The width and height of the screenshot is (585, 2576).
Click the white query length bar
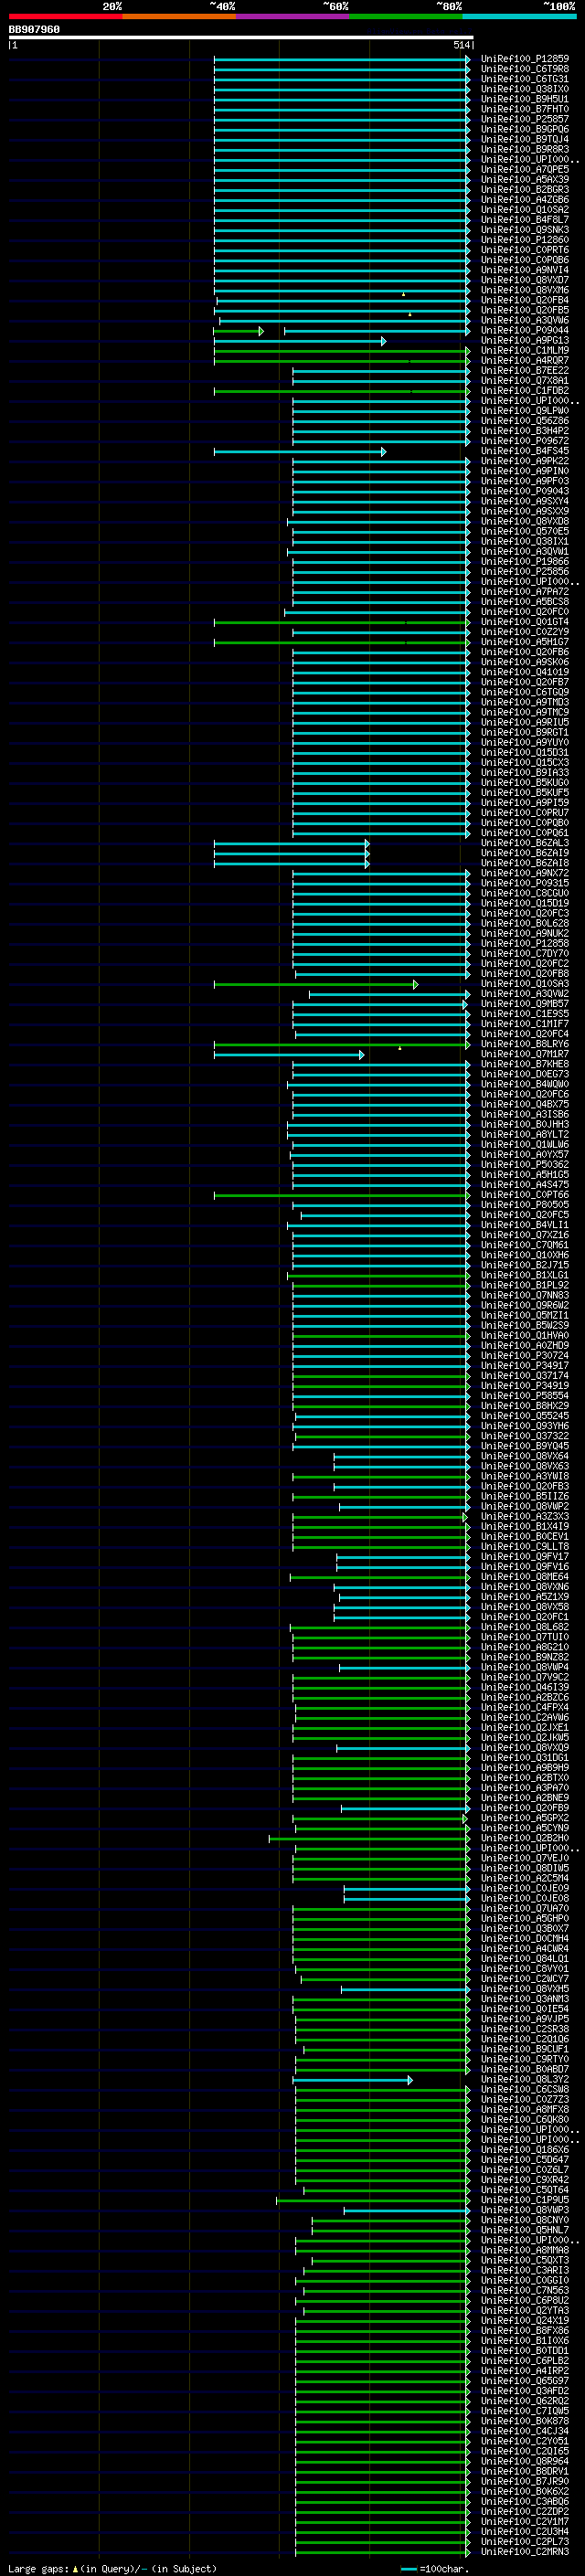(x=241, y=38)
